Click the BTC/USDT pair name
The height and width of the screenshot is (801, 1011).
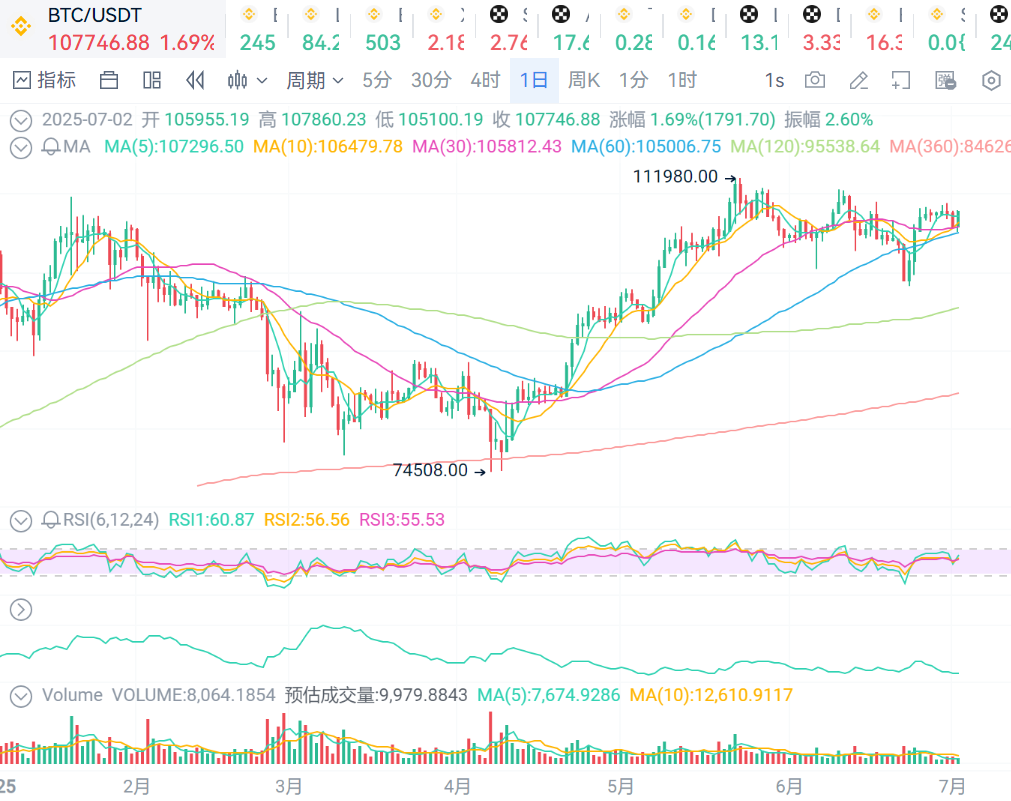click(94, 15)
